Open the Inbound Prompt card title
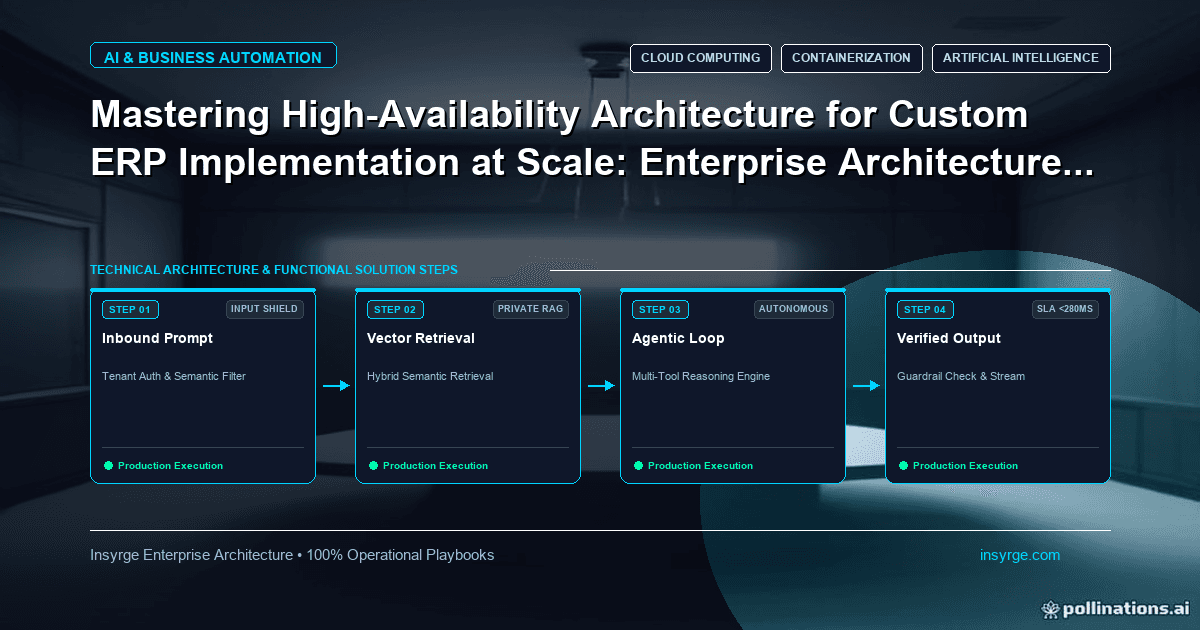Viewport: 1200px width, 630px height. (157, 338)
